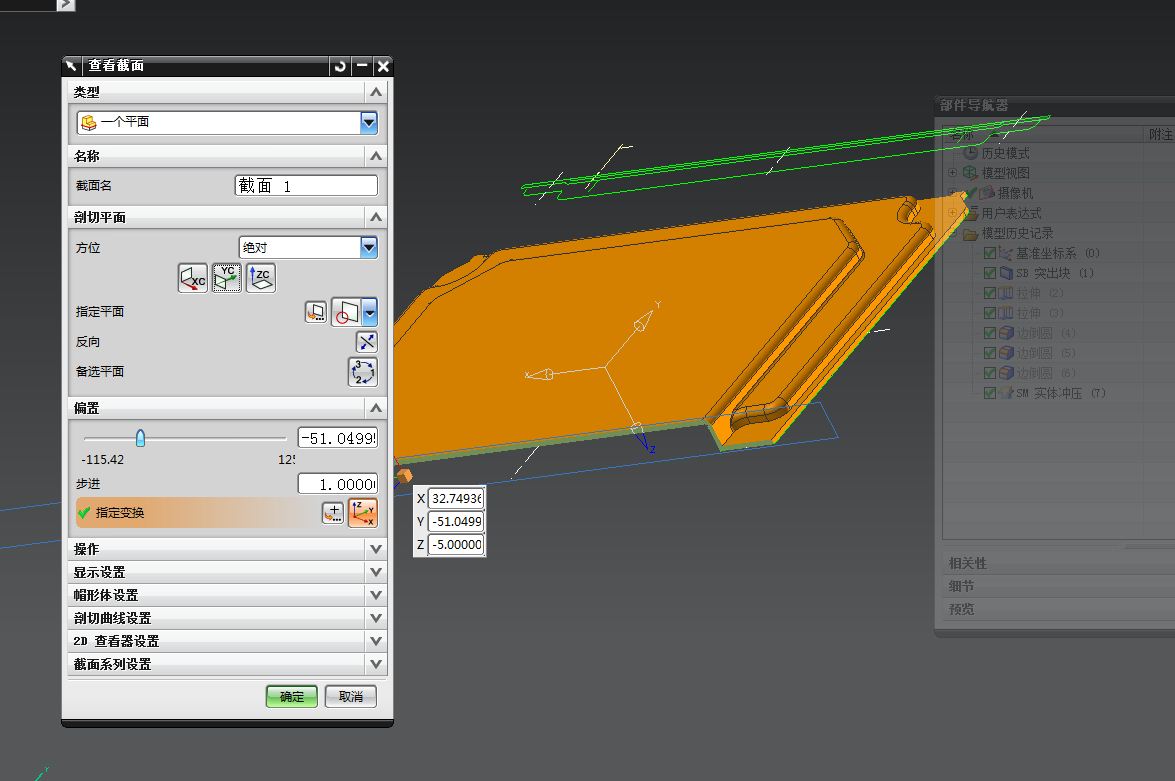Image resolution: width=1175 pixels, height=781 pixels.
Task: Open the 方位 绝对 dropdown
Action: pos(369,247)
